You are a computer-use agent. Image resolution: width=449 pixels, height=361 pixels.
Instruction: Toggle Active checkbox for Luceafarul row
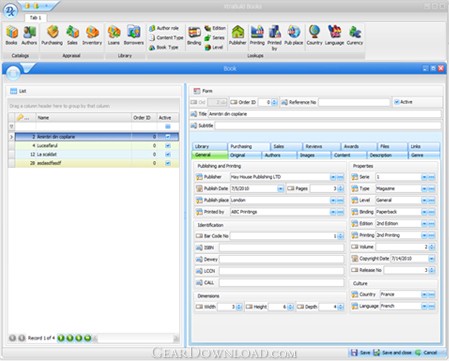(x=168, y=146)
